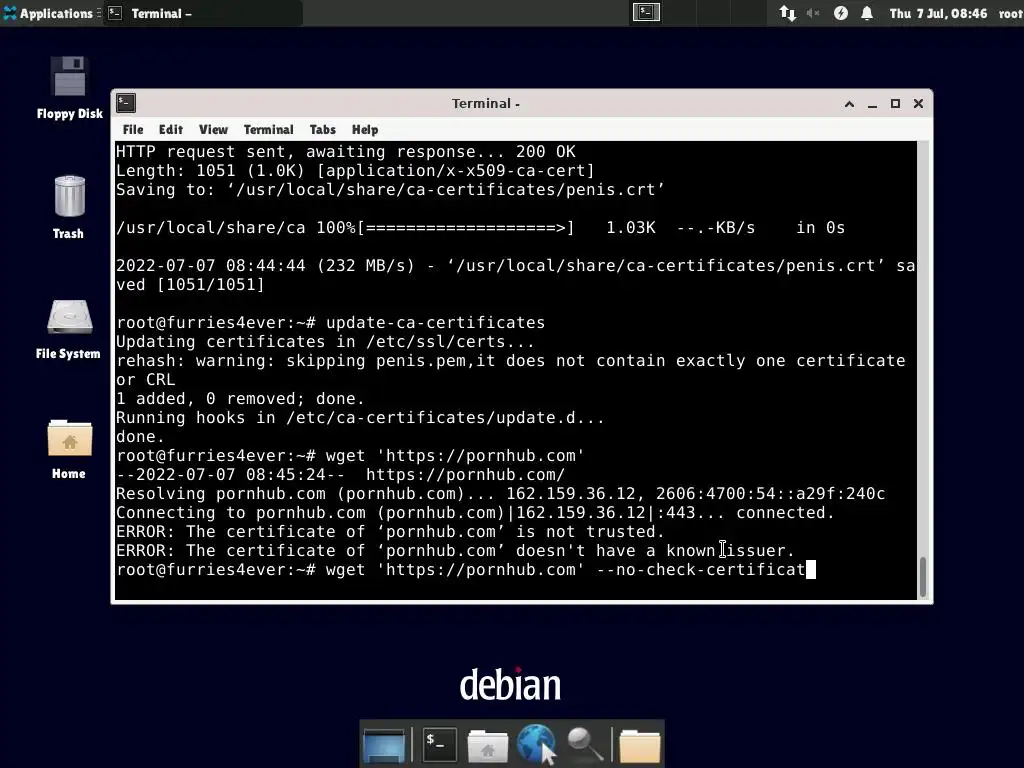Open the Tabs menu in Terminal

click(322, 129)
